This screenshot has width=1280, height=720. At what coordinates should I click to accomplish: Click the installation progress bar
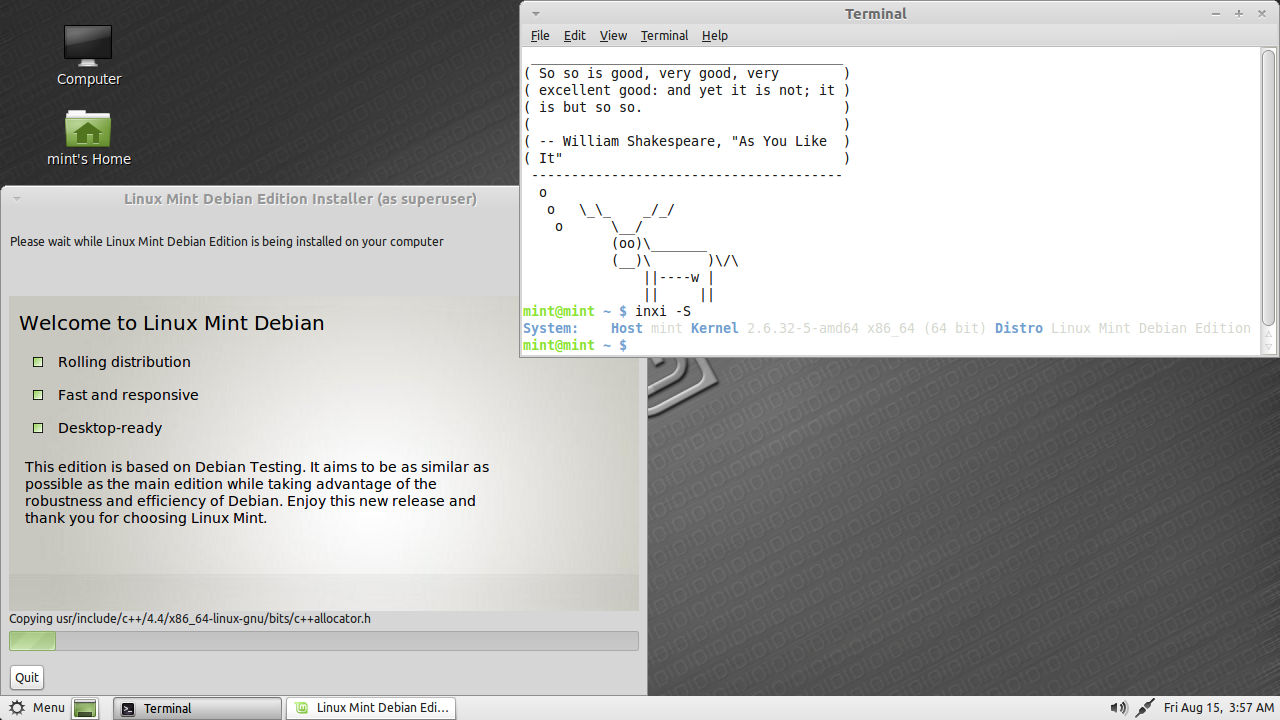pos(324,641)
